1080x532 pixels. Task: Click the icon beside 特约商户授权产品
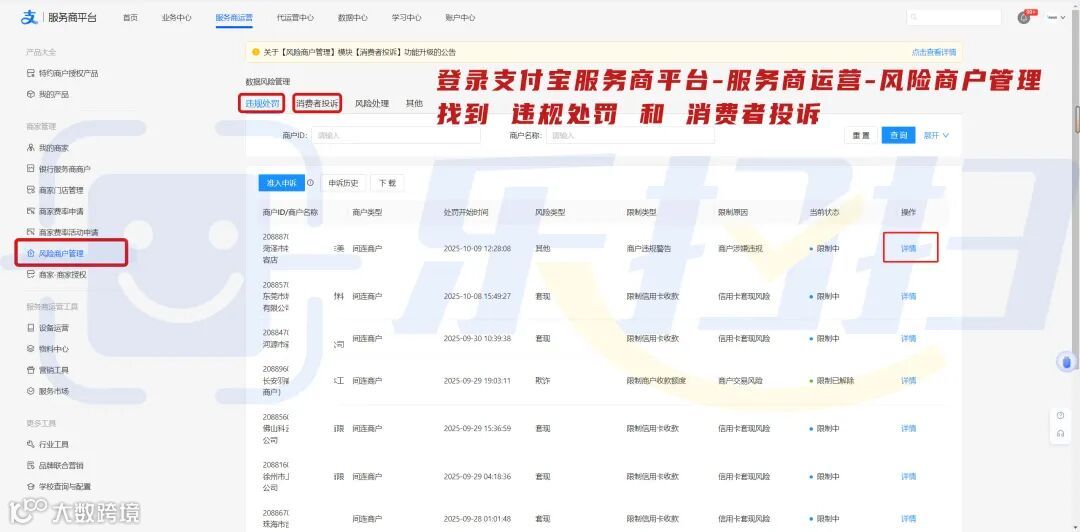(x=30, y=73)
